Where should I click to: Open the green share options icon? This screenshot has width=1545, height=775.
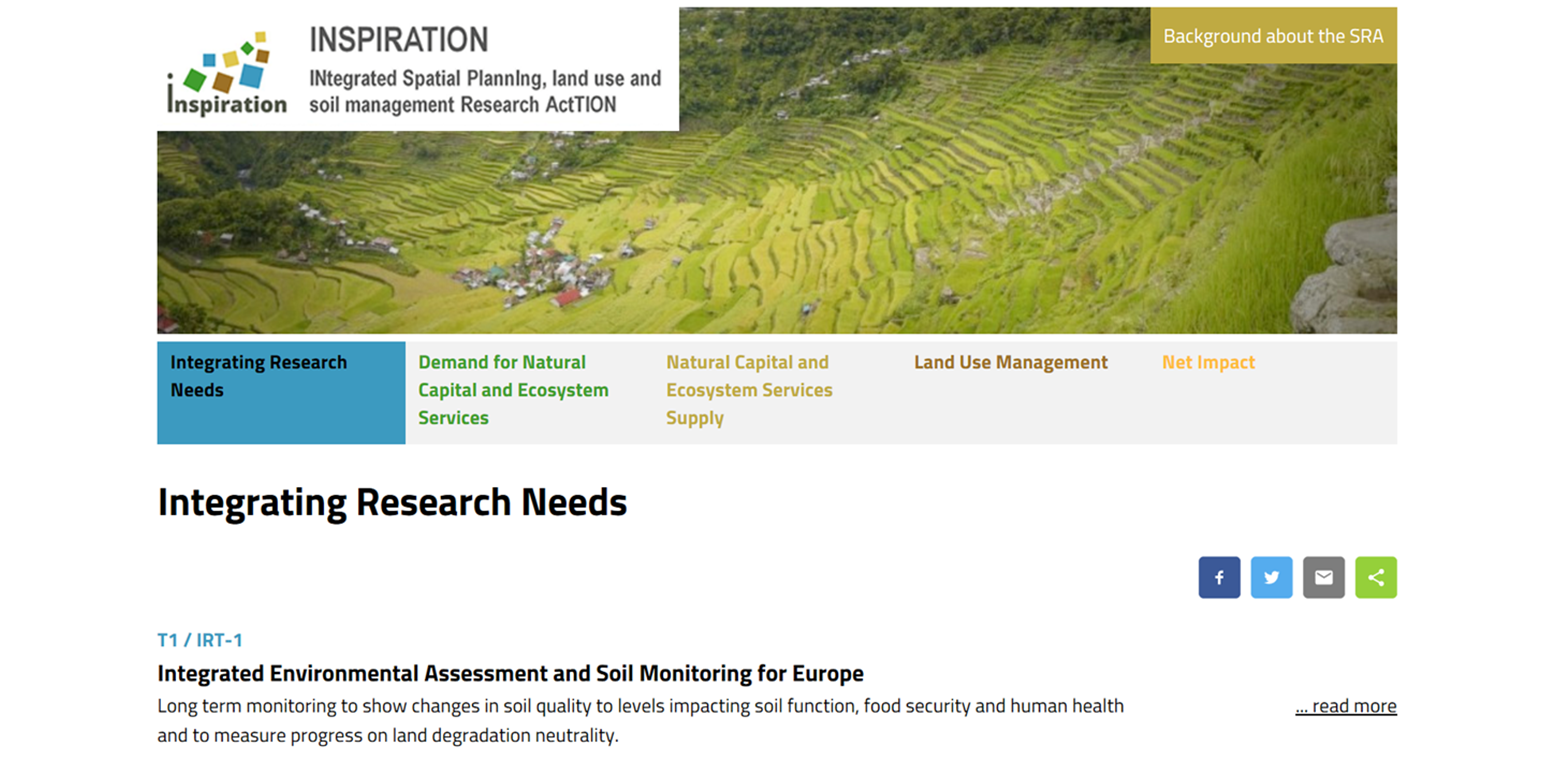coord(1375,577)
